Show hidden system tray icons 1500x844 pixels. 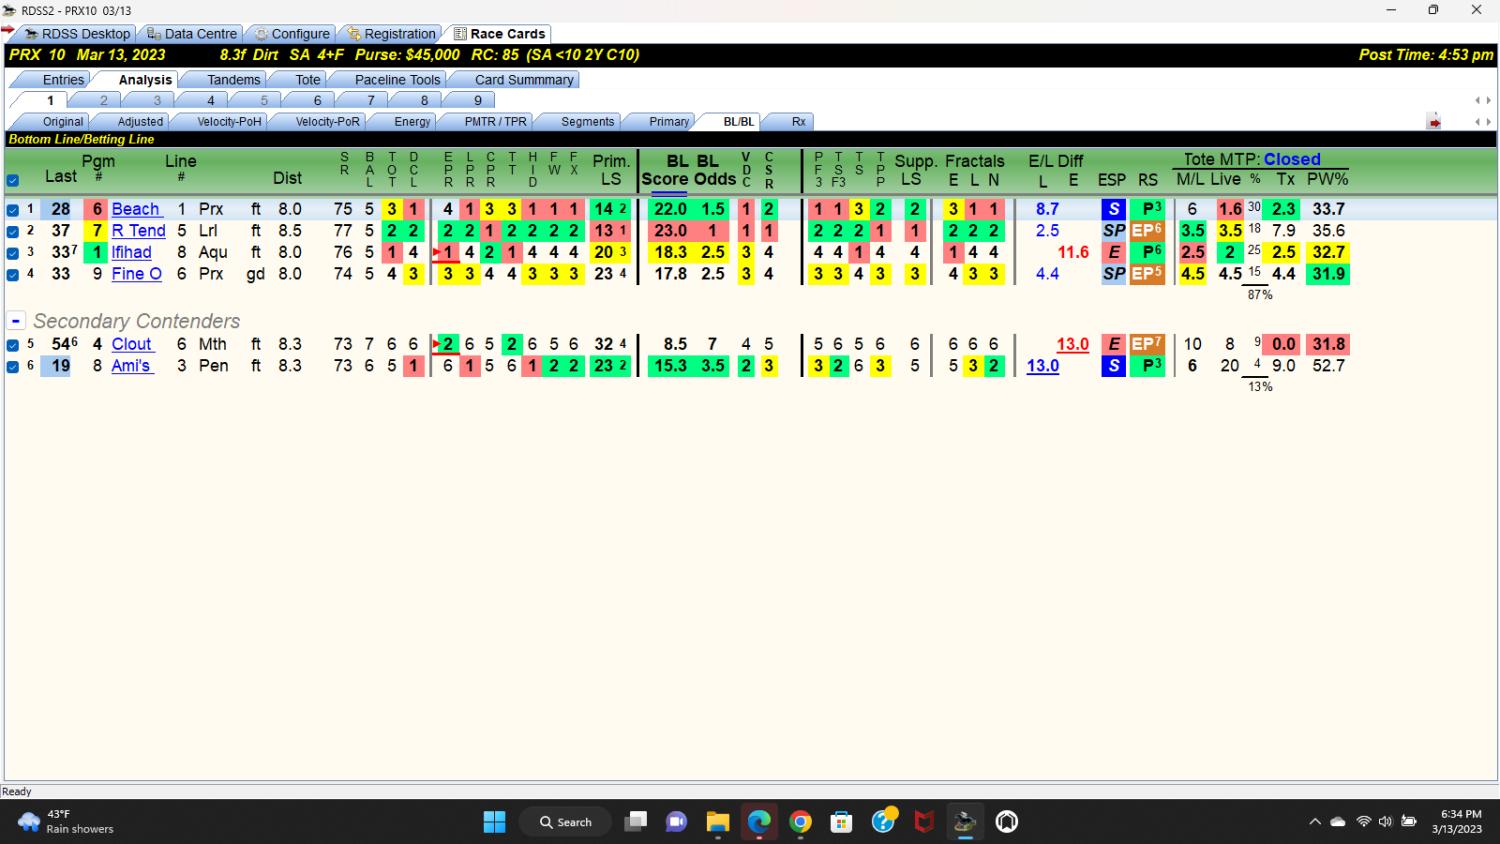coord(1314,822)
